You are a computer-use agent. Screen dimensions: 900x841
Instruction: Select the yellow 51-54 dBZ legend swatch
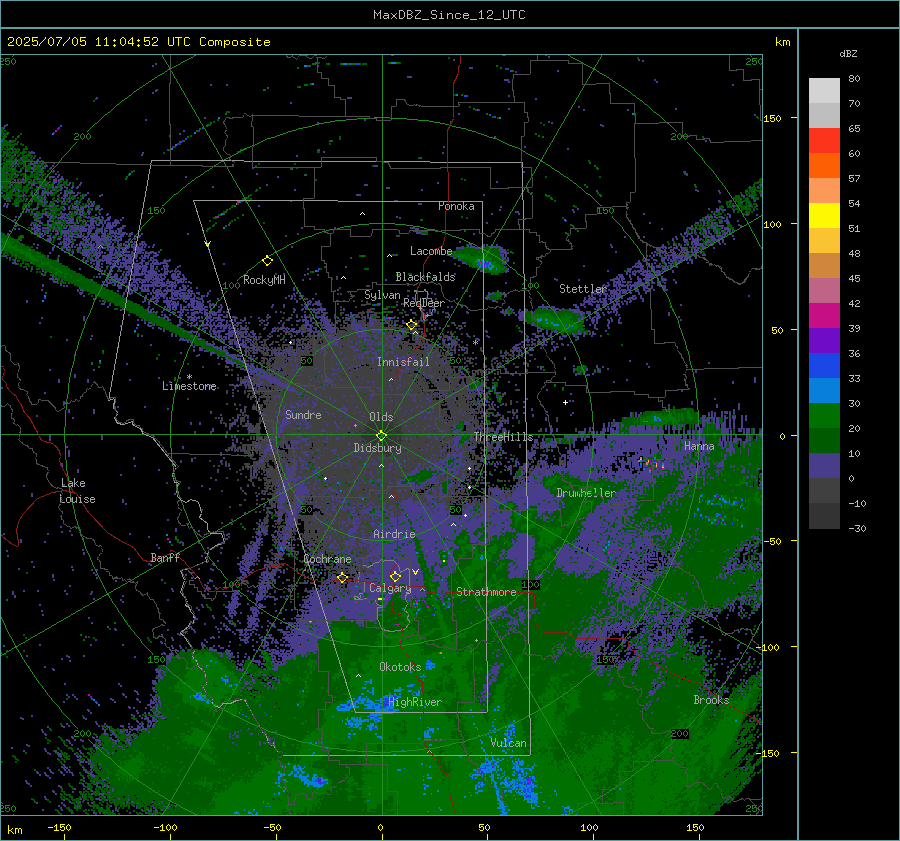click(x=824, y=215)
